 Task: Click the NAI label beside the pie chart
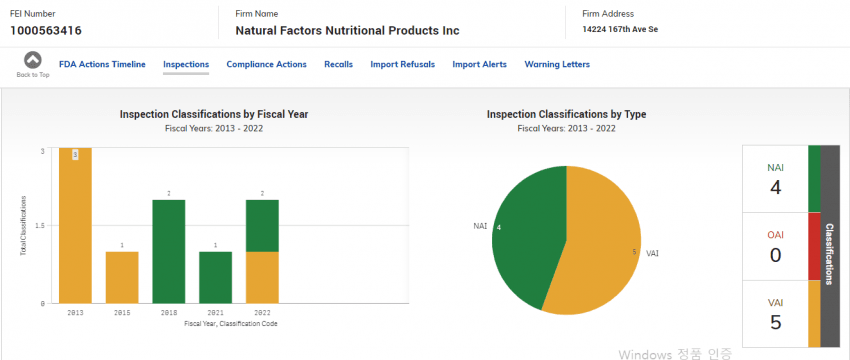click(x=480, y=226)
